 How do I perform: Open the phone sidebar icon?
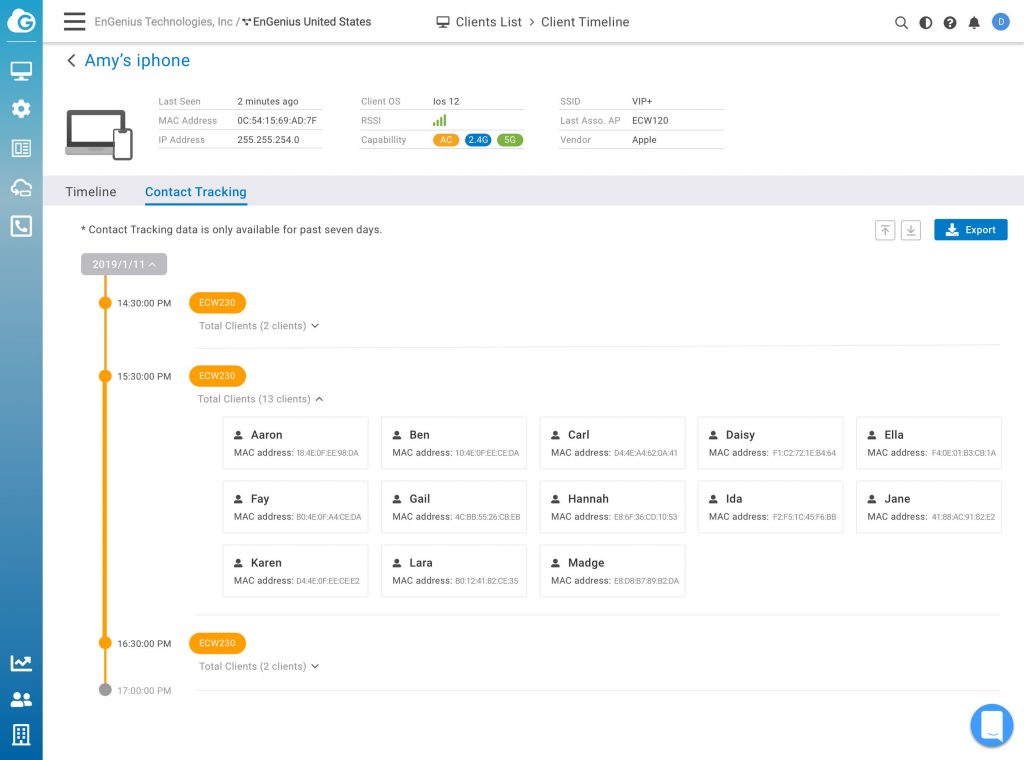click(21, 227)
